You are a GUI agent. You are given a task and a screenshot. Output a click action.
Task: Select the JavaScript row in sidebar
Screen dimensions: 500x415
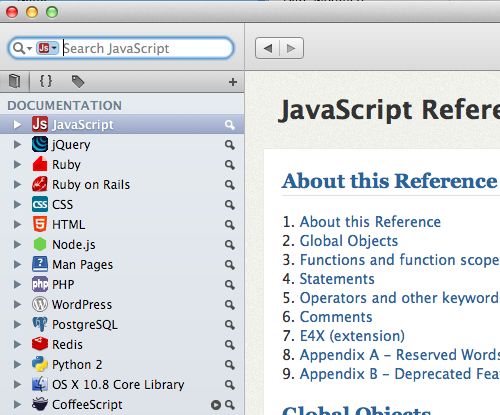(122, 125)
